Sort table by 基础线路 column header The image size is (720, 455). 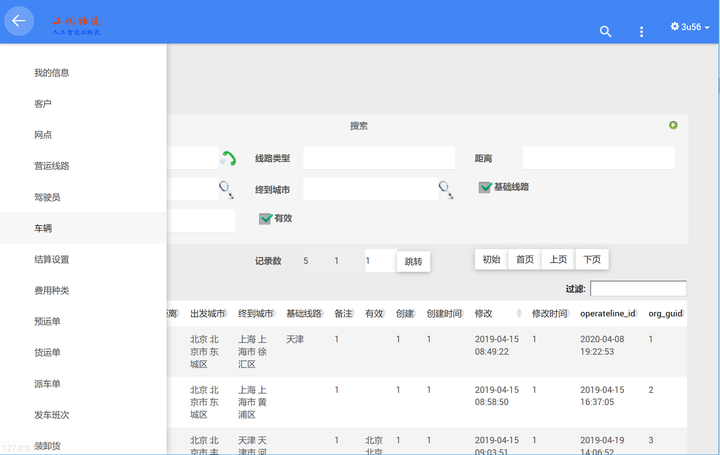[x=304, y=314]
